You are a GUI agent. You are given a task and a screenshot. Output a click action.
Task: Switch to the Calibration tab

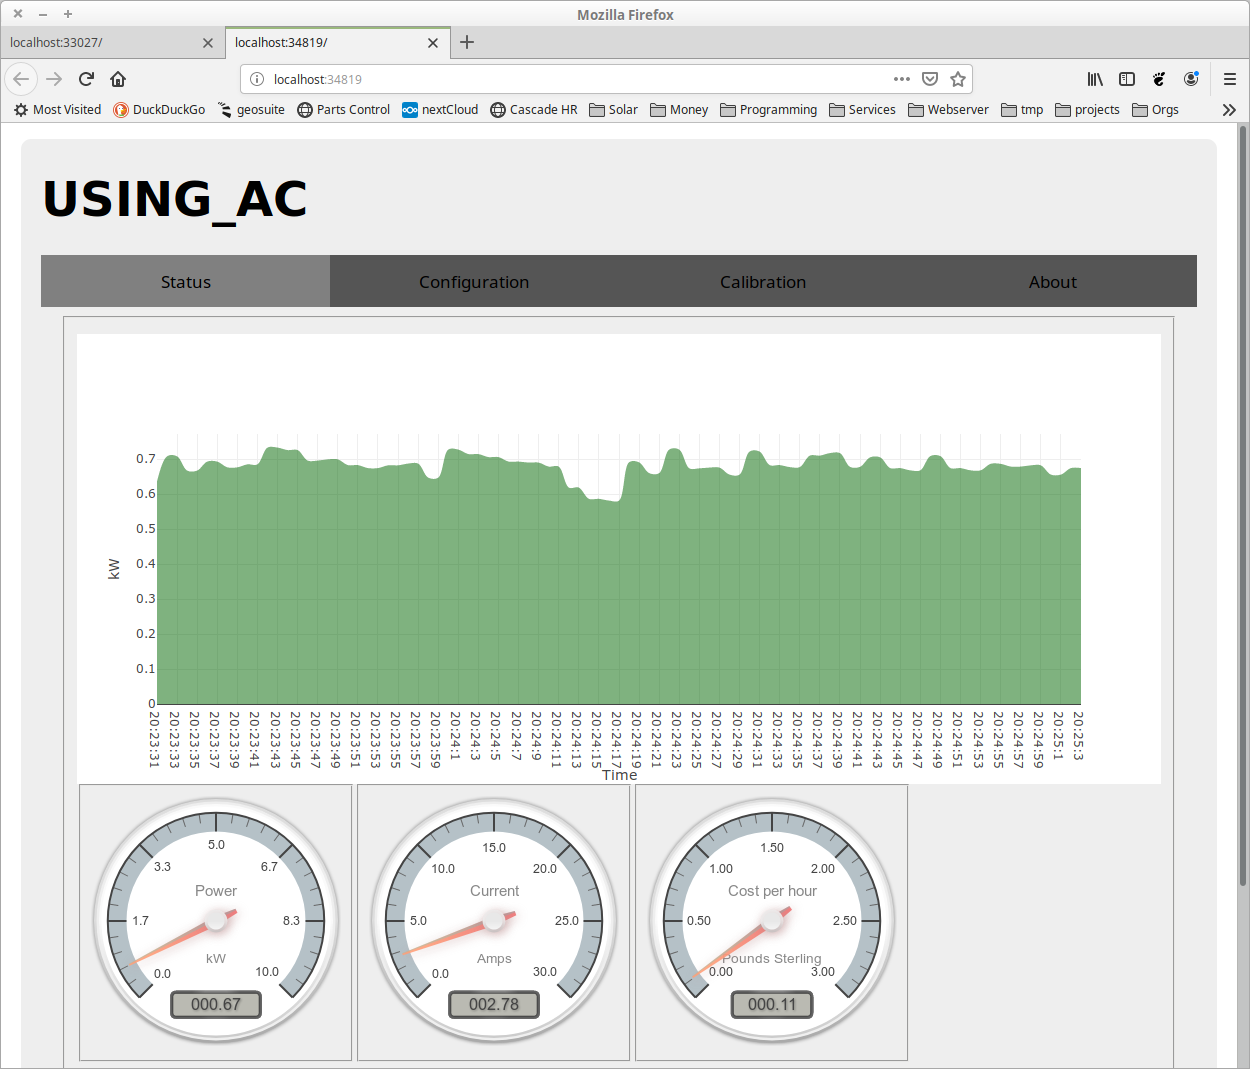point(763,282)
